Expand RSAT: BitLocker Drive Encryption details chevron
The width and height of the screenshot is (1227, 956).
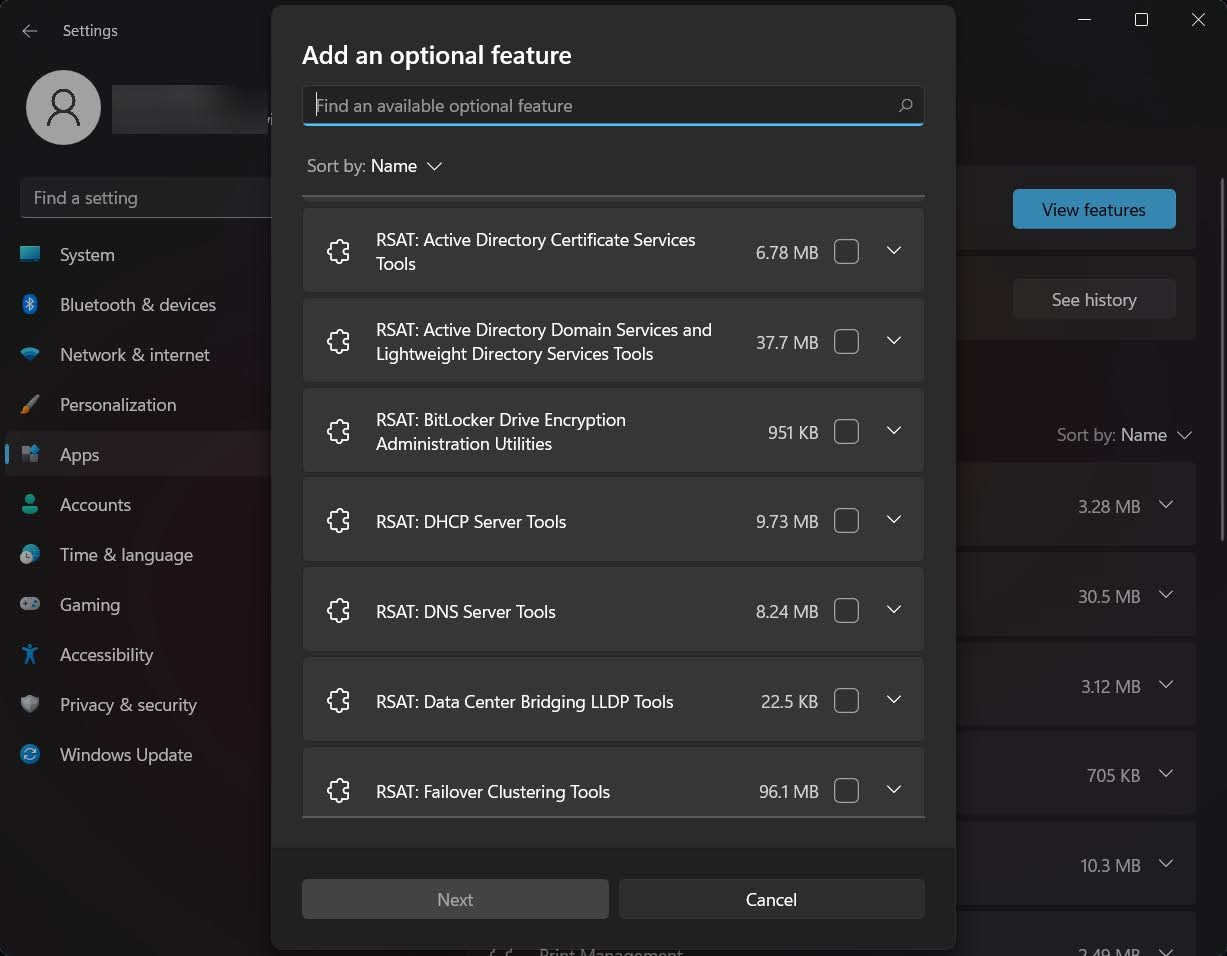point(894,431)
